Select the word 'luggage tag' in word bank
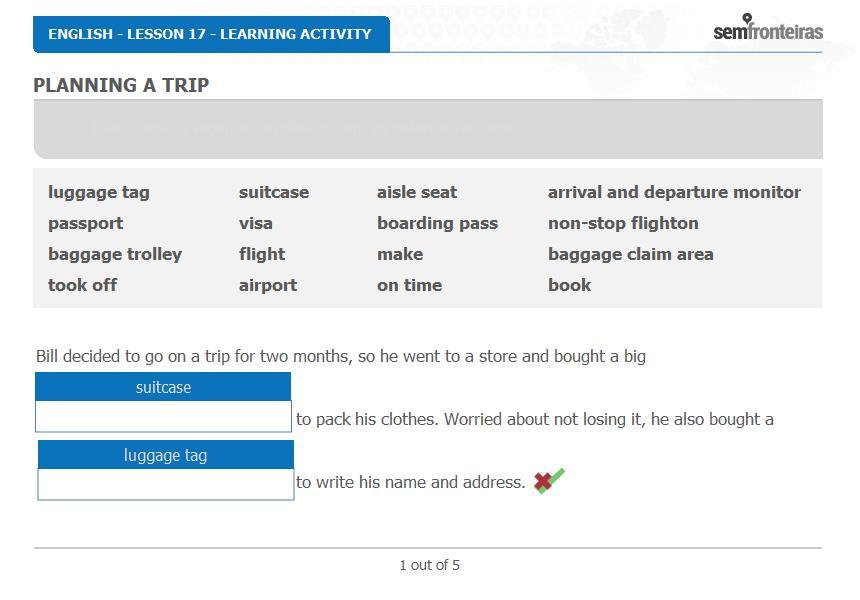 pos(99,193)
